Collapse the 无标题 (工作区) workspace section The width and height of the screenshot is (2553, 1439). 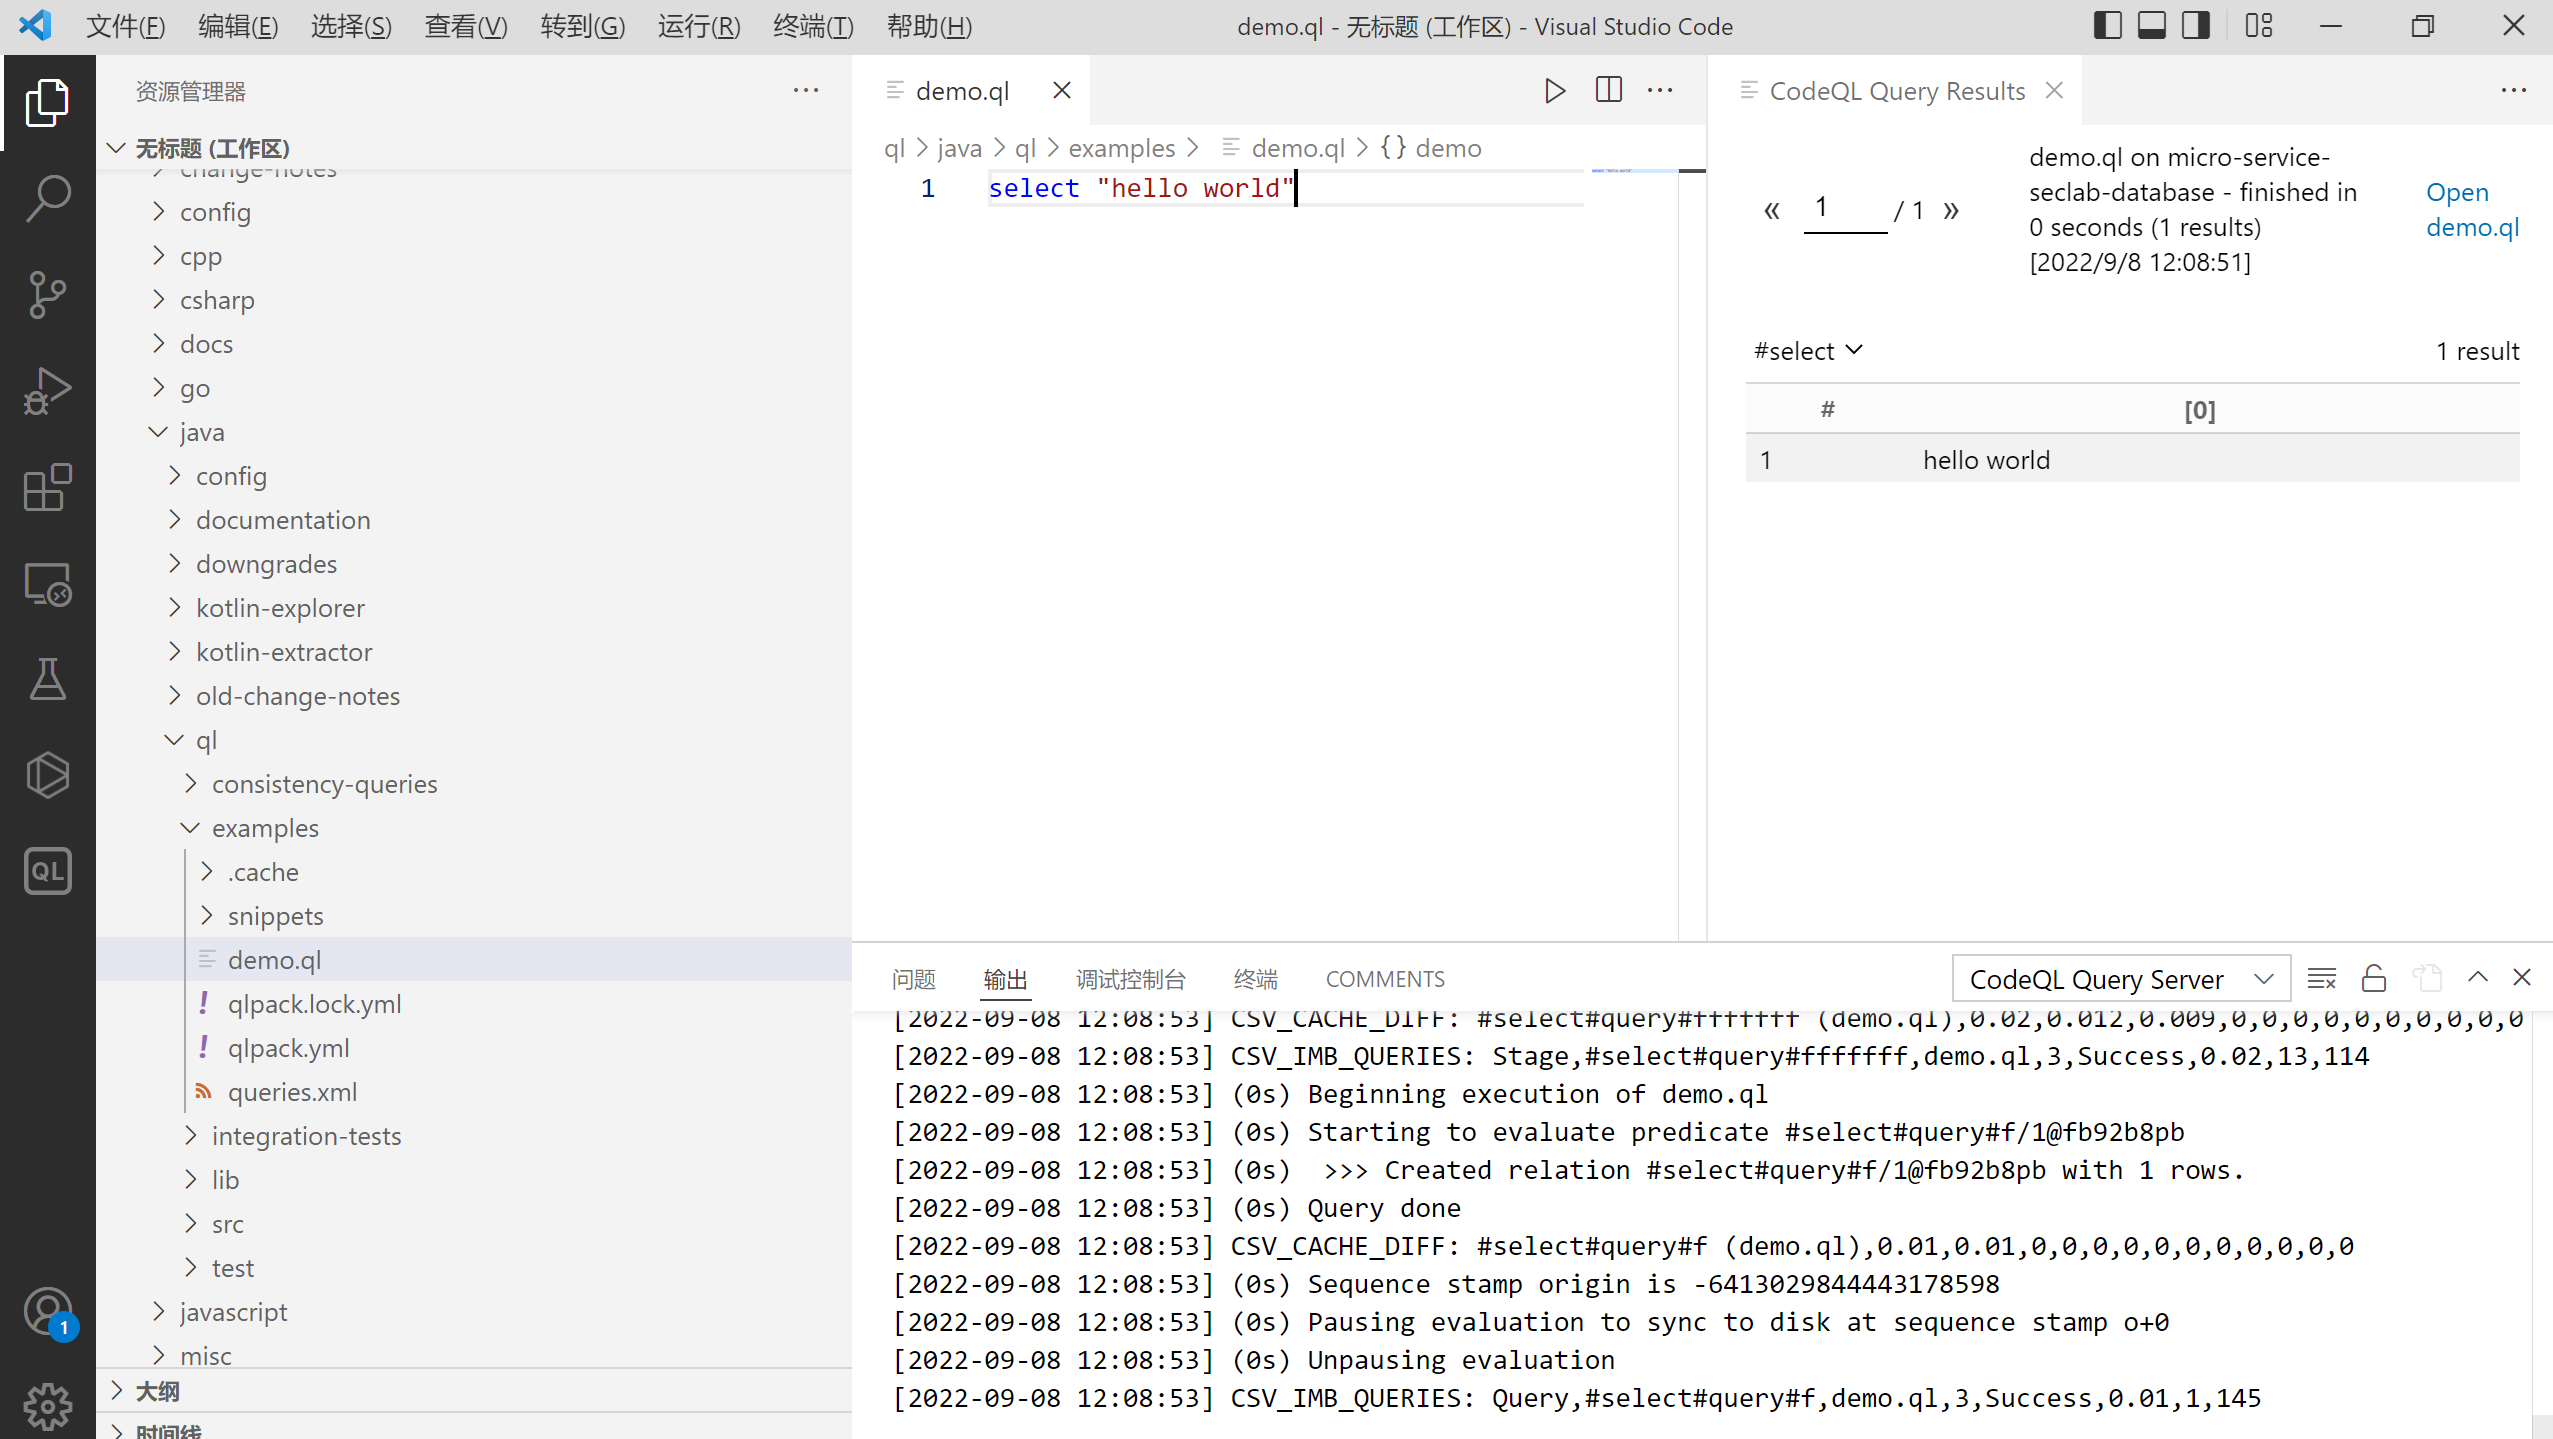pyautogui.click(x=116, y=149)
